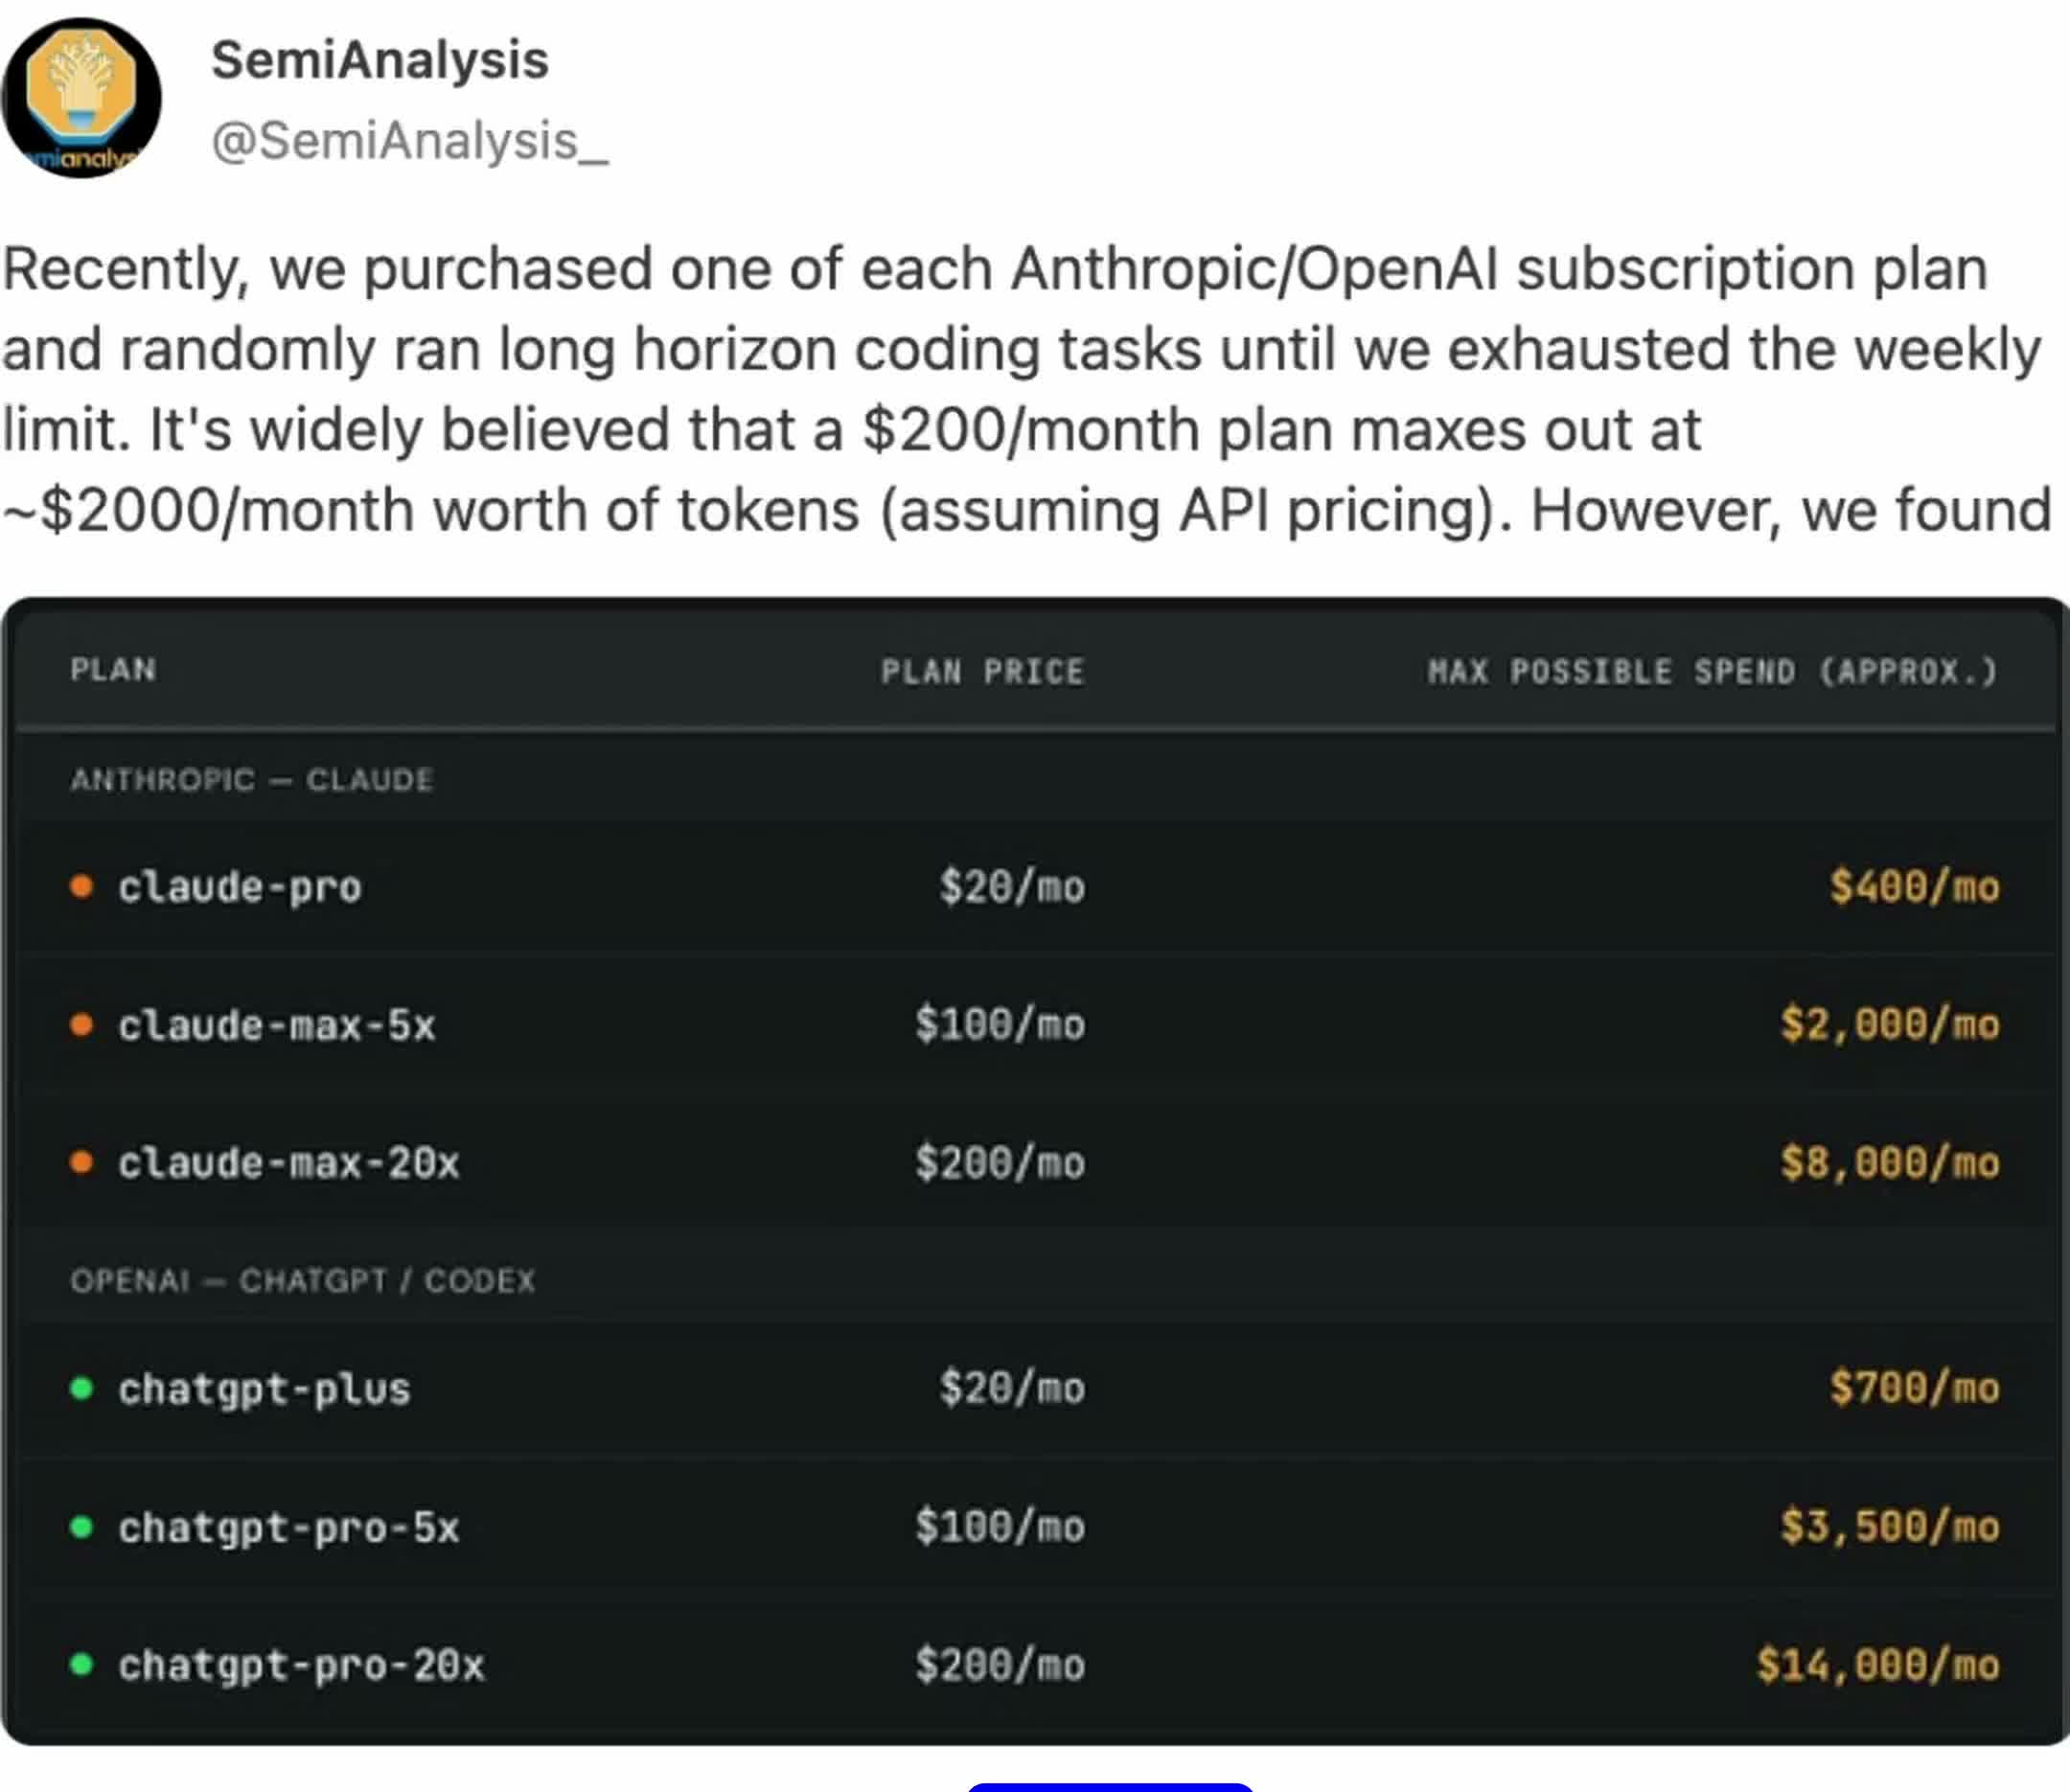Click the $8,000/mo spend value
The image size is (2070, 1792).
point(1890,1163)
